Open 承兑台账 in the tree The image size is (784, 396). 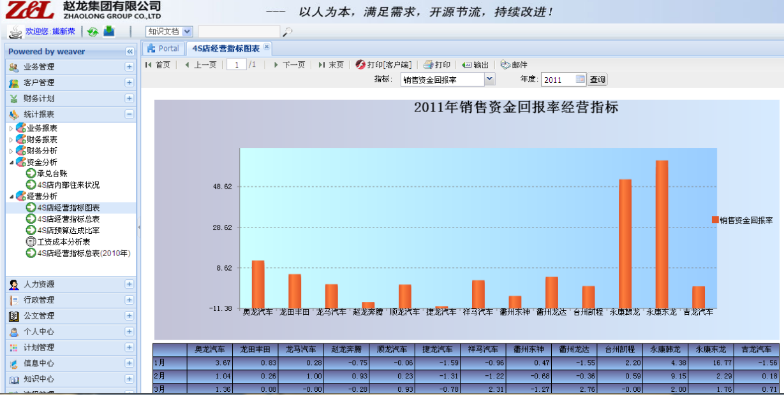tap(52, 174)
